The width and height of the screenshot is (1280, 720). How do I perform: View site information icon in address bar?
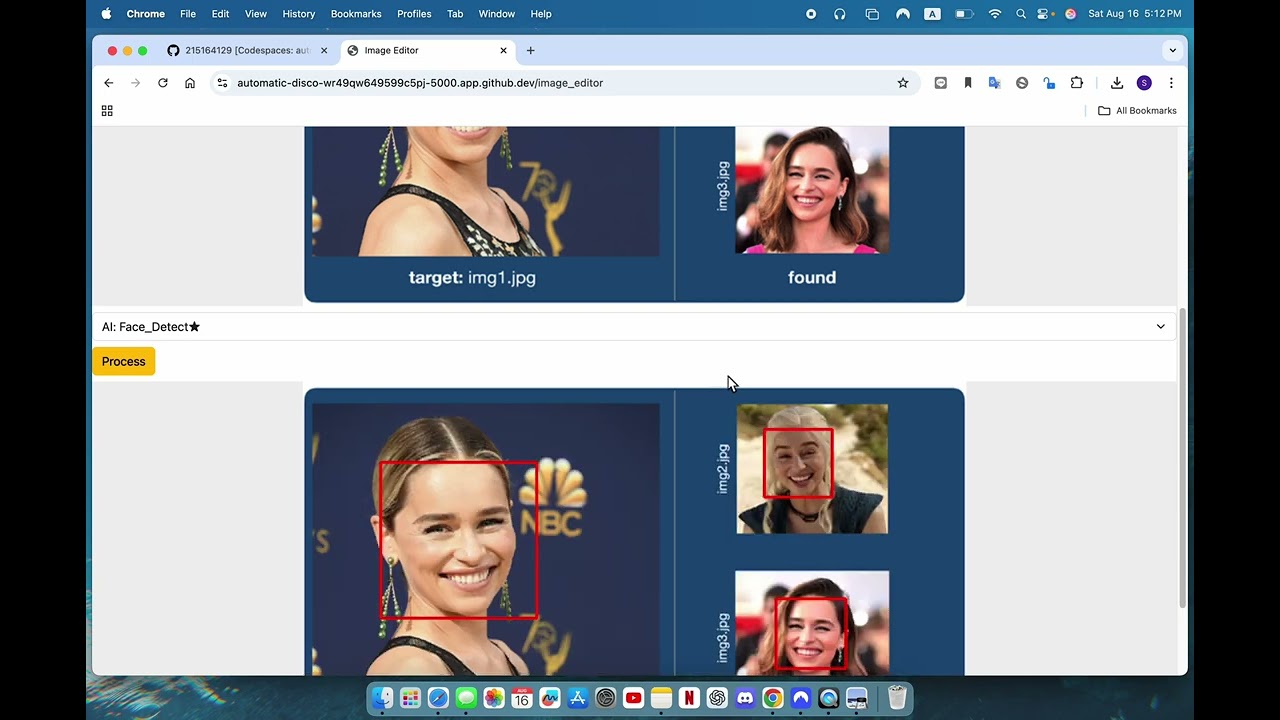pos(222,83)
